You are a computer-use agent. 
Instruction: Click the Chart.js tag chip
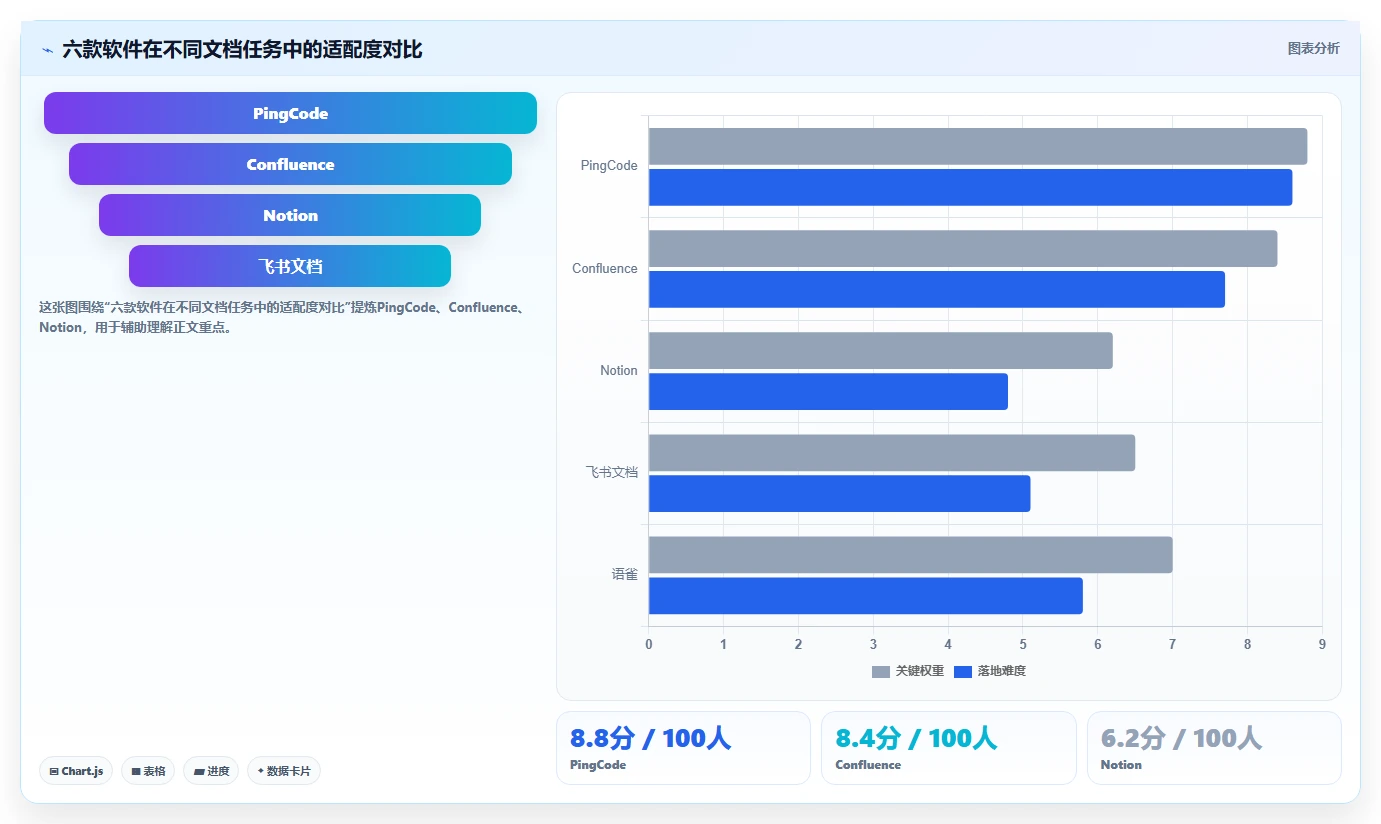[76, 771]
